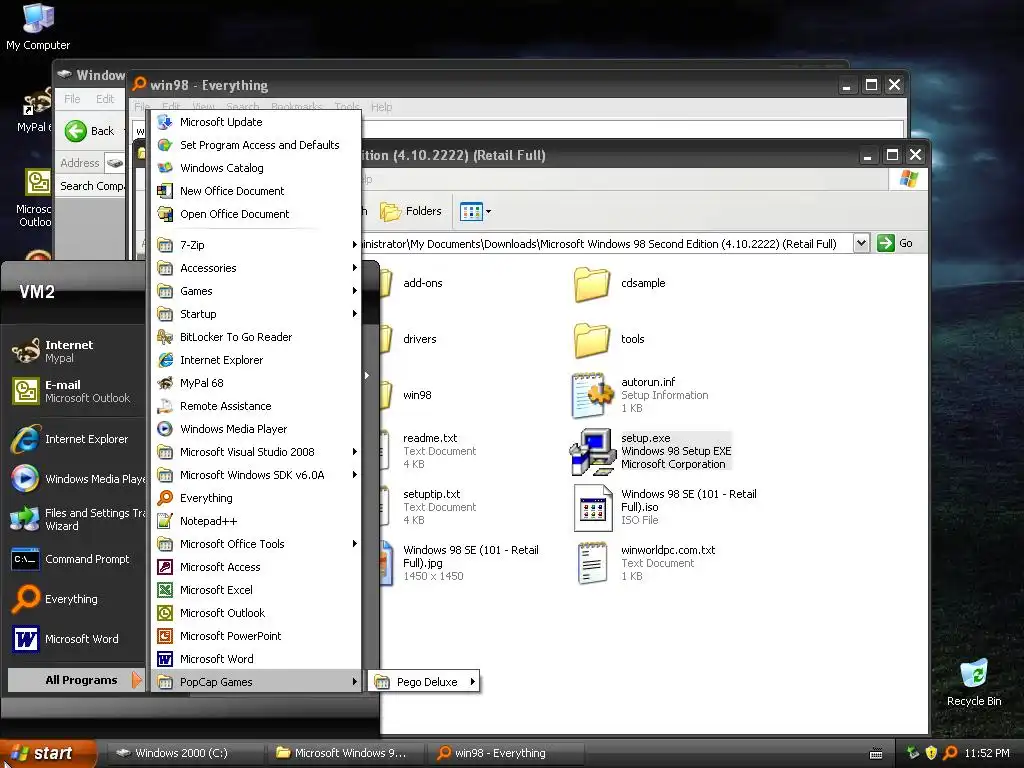Open Everything in Start menu recent list

tap(75, 599)
